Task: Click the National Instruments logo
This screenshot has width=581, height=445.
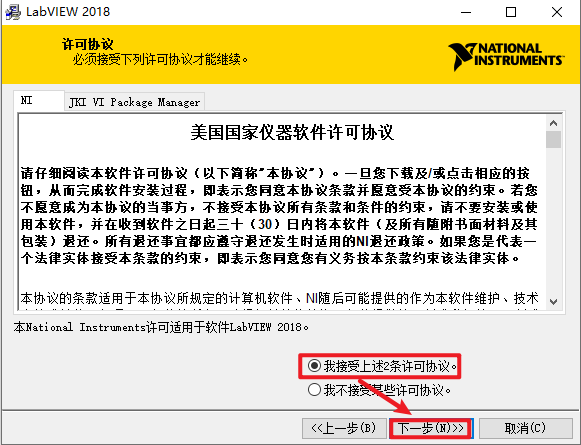Action: coord(506,56)
